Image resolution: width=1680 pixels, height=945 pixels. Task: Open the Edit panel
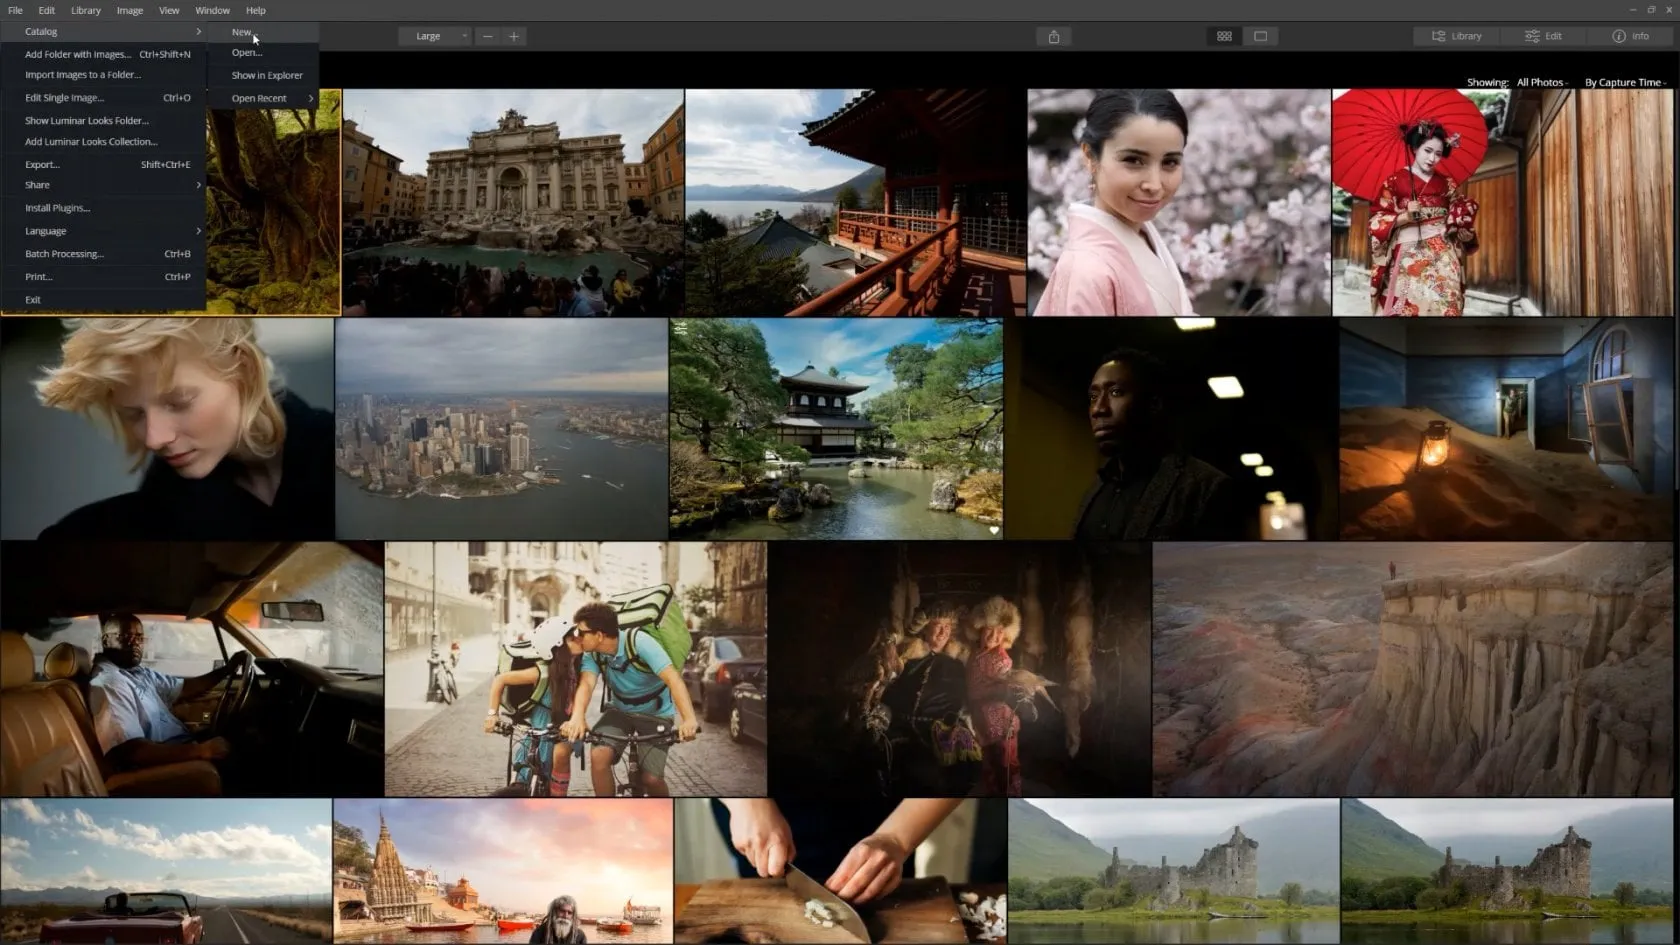(x=1543, y=36)
